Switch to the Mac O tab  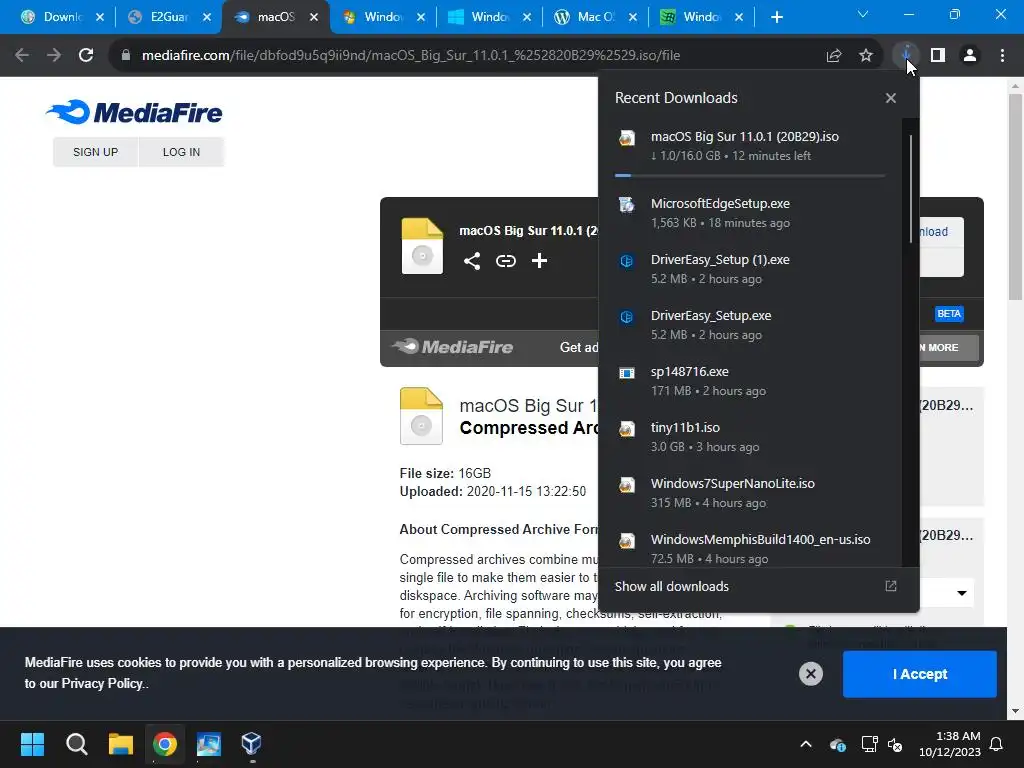(x=596, y=17)
